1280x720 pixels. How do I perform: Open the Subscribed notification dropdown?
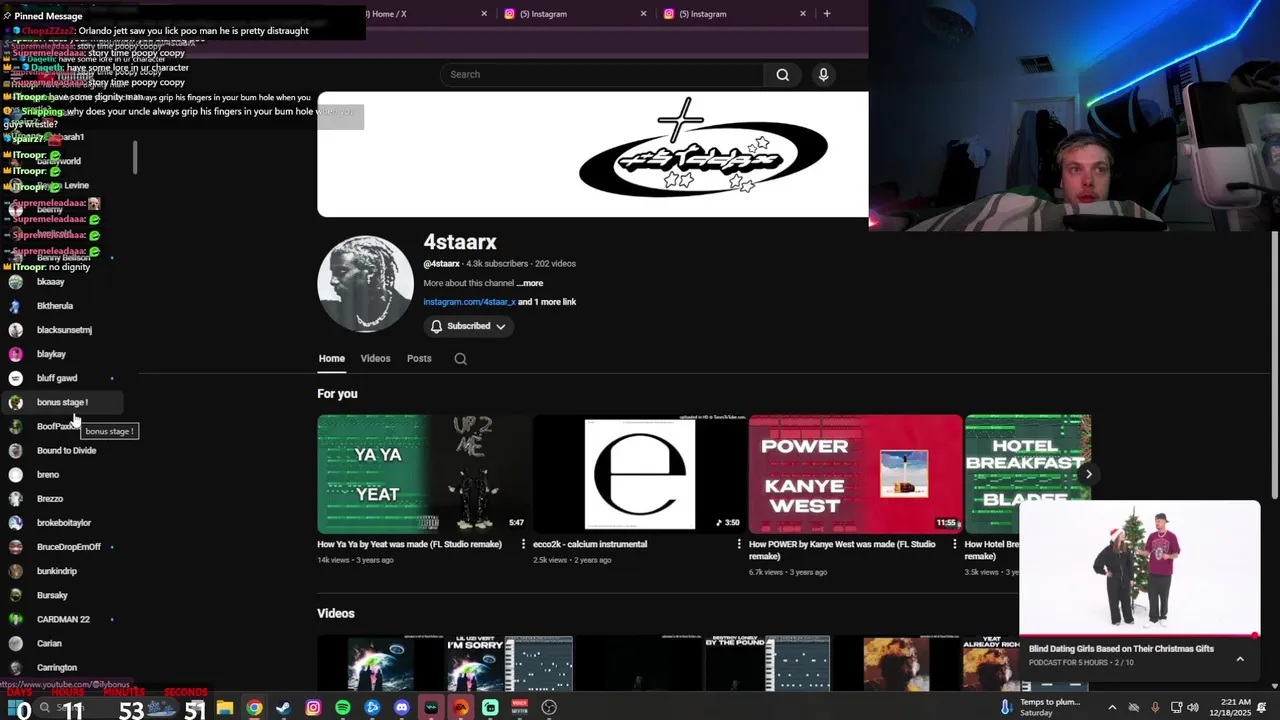point(468,326)
